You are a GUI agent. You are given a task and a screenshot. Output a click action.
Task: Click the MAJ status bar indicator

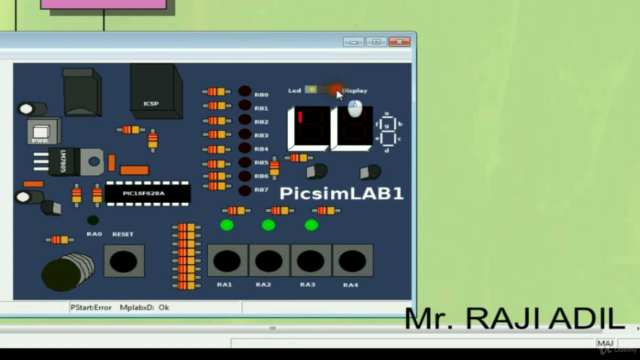click(x=605, y=343)
